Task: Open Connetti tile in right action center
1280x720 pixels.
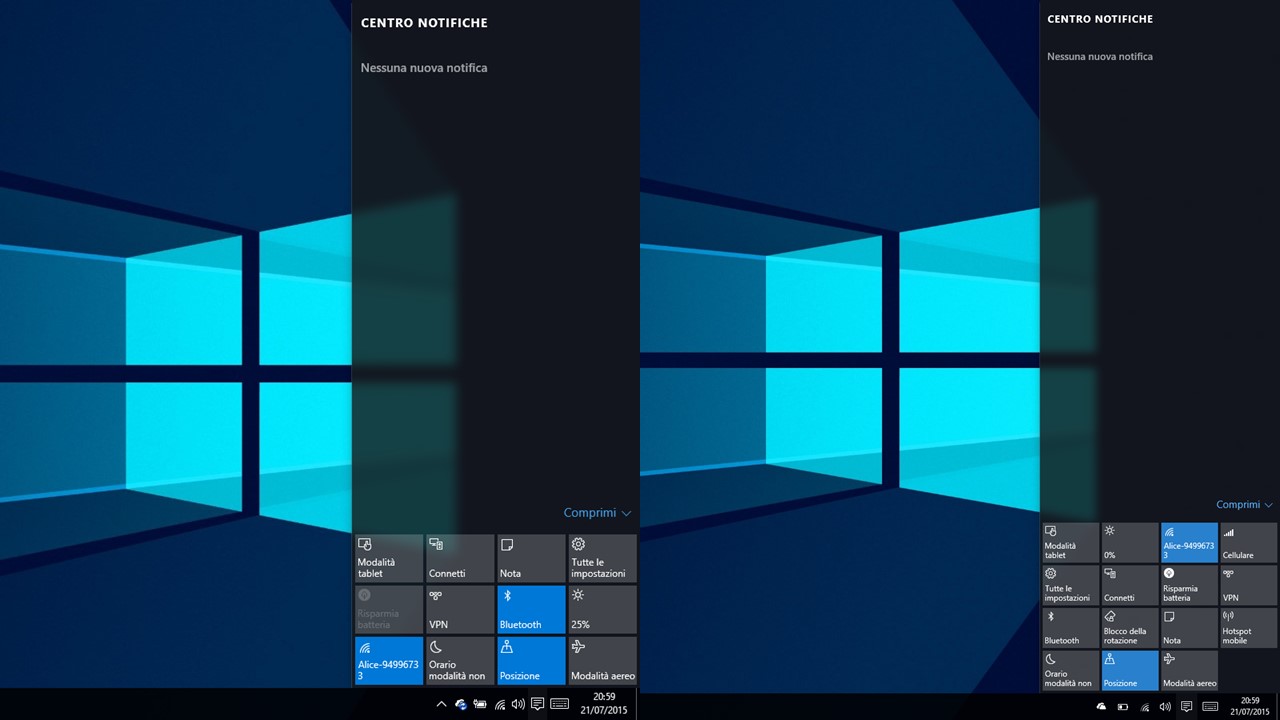Action: pyautogui.click(x=1130, y=585)
